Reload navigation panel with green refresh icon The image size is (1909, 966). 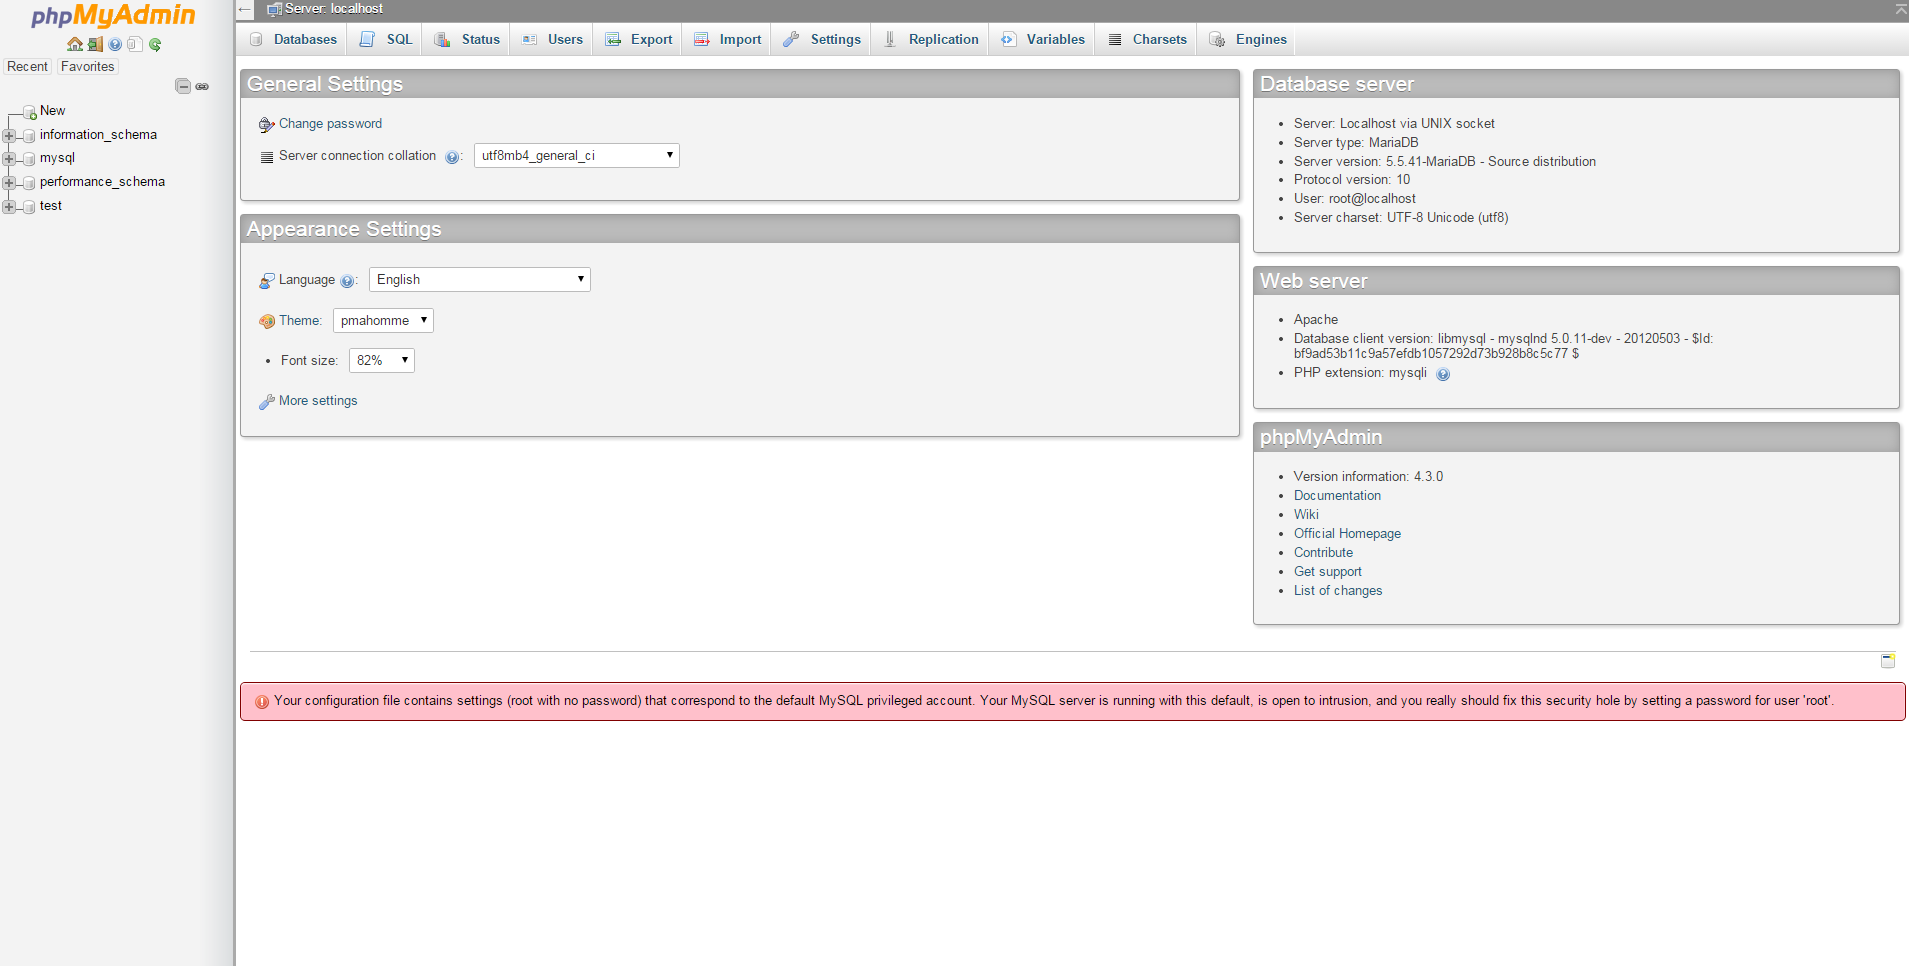tap(155, 44)
